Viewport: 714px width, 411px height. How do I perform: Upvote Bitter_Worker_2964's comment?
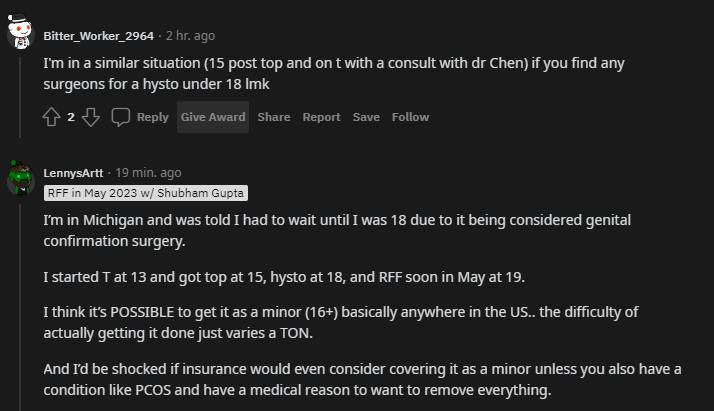52,117
